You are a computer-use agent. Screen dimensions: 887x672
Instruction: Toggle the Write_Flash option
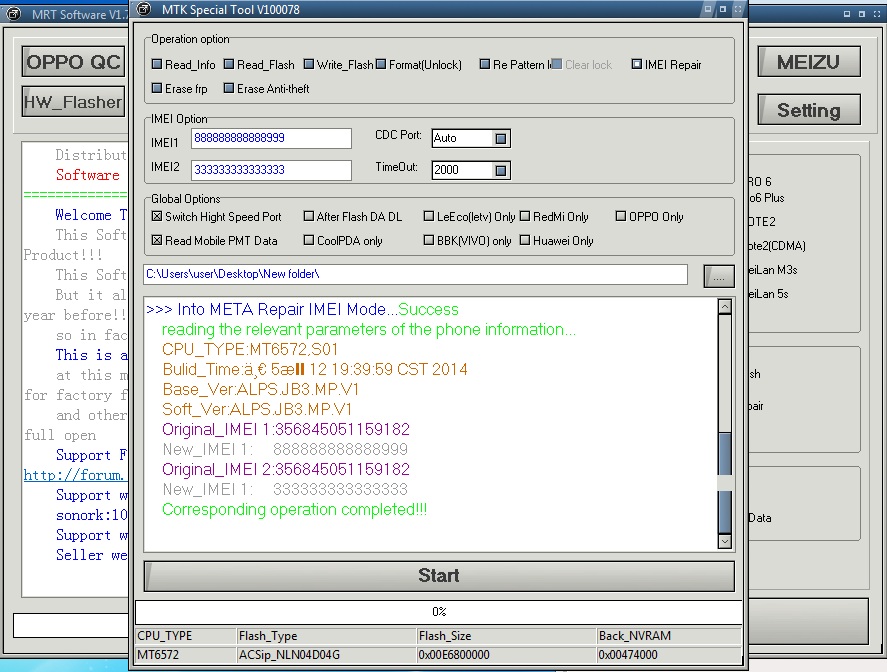point(309,65)
